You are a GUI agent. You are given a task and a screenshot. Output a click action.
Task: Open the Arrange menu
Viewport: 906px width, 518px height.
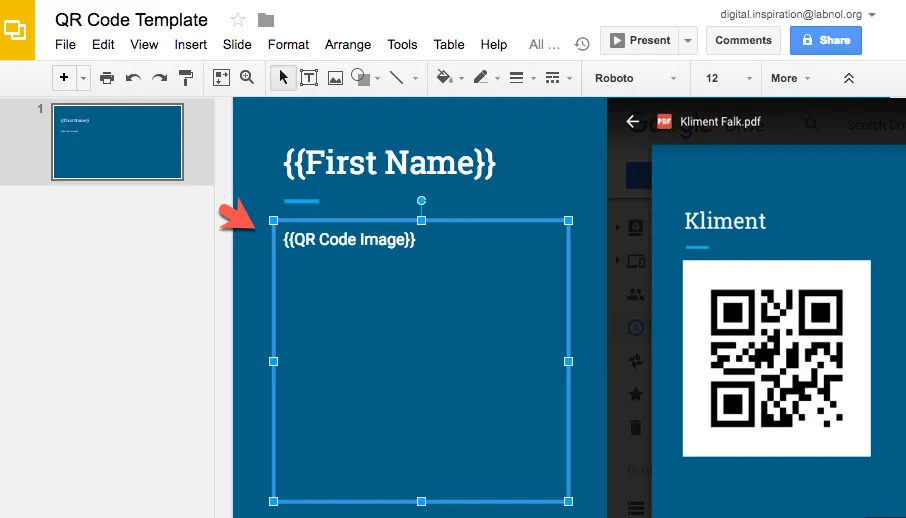[348, 45]
